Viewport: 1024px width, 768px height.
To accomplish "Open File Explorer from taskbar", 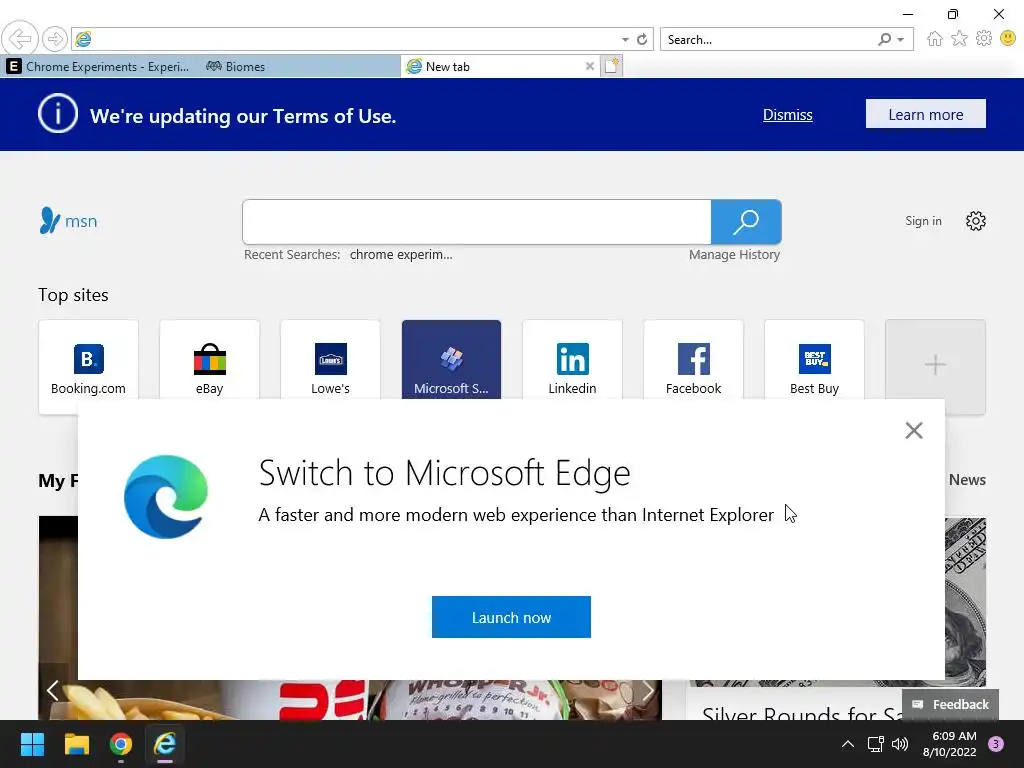I will point(76,744).
